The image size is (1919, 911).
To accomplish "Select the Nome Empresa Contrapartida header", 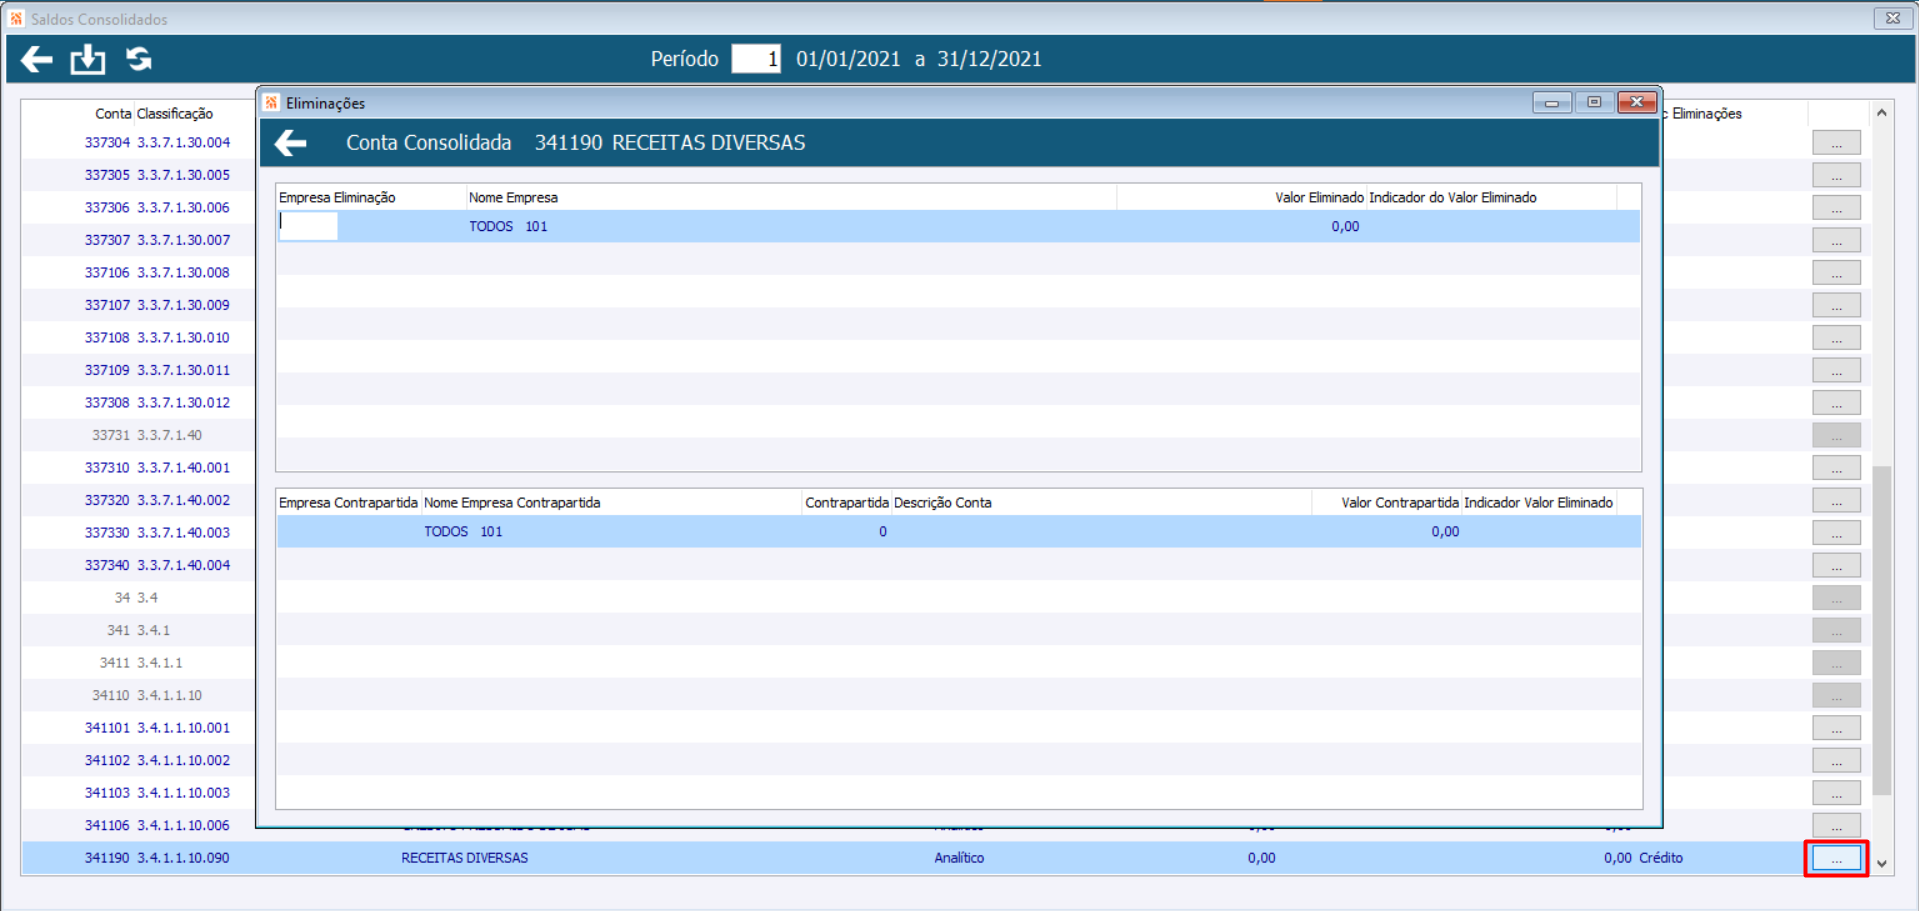I will [512, 503].
